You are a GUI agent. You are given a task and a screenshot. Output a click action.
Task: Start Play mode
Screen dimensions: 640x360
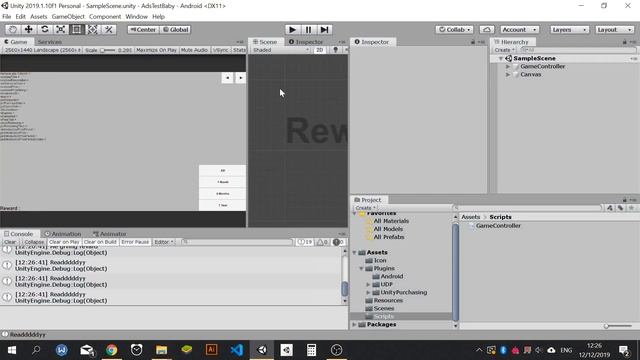pos(292,29)
